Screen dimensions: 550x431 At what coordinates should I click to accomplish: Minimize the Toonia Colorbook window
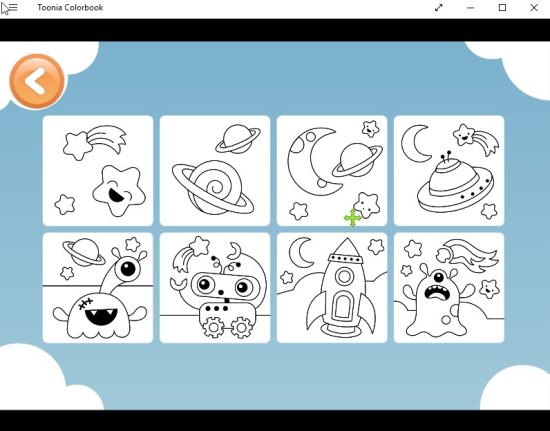[470, 7]
